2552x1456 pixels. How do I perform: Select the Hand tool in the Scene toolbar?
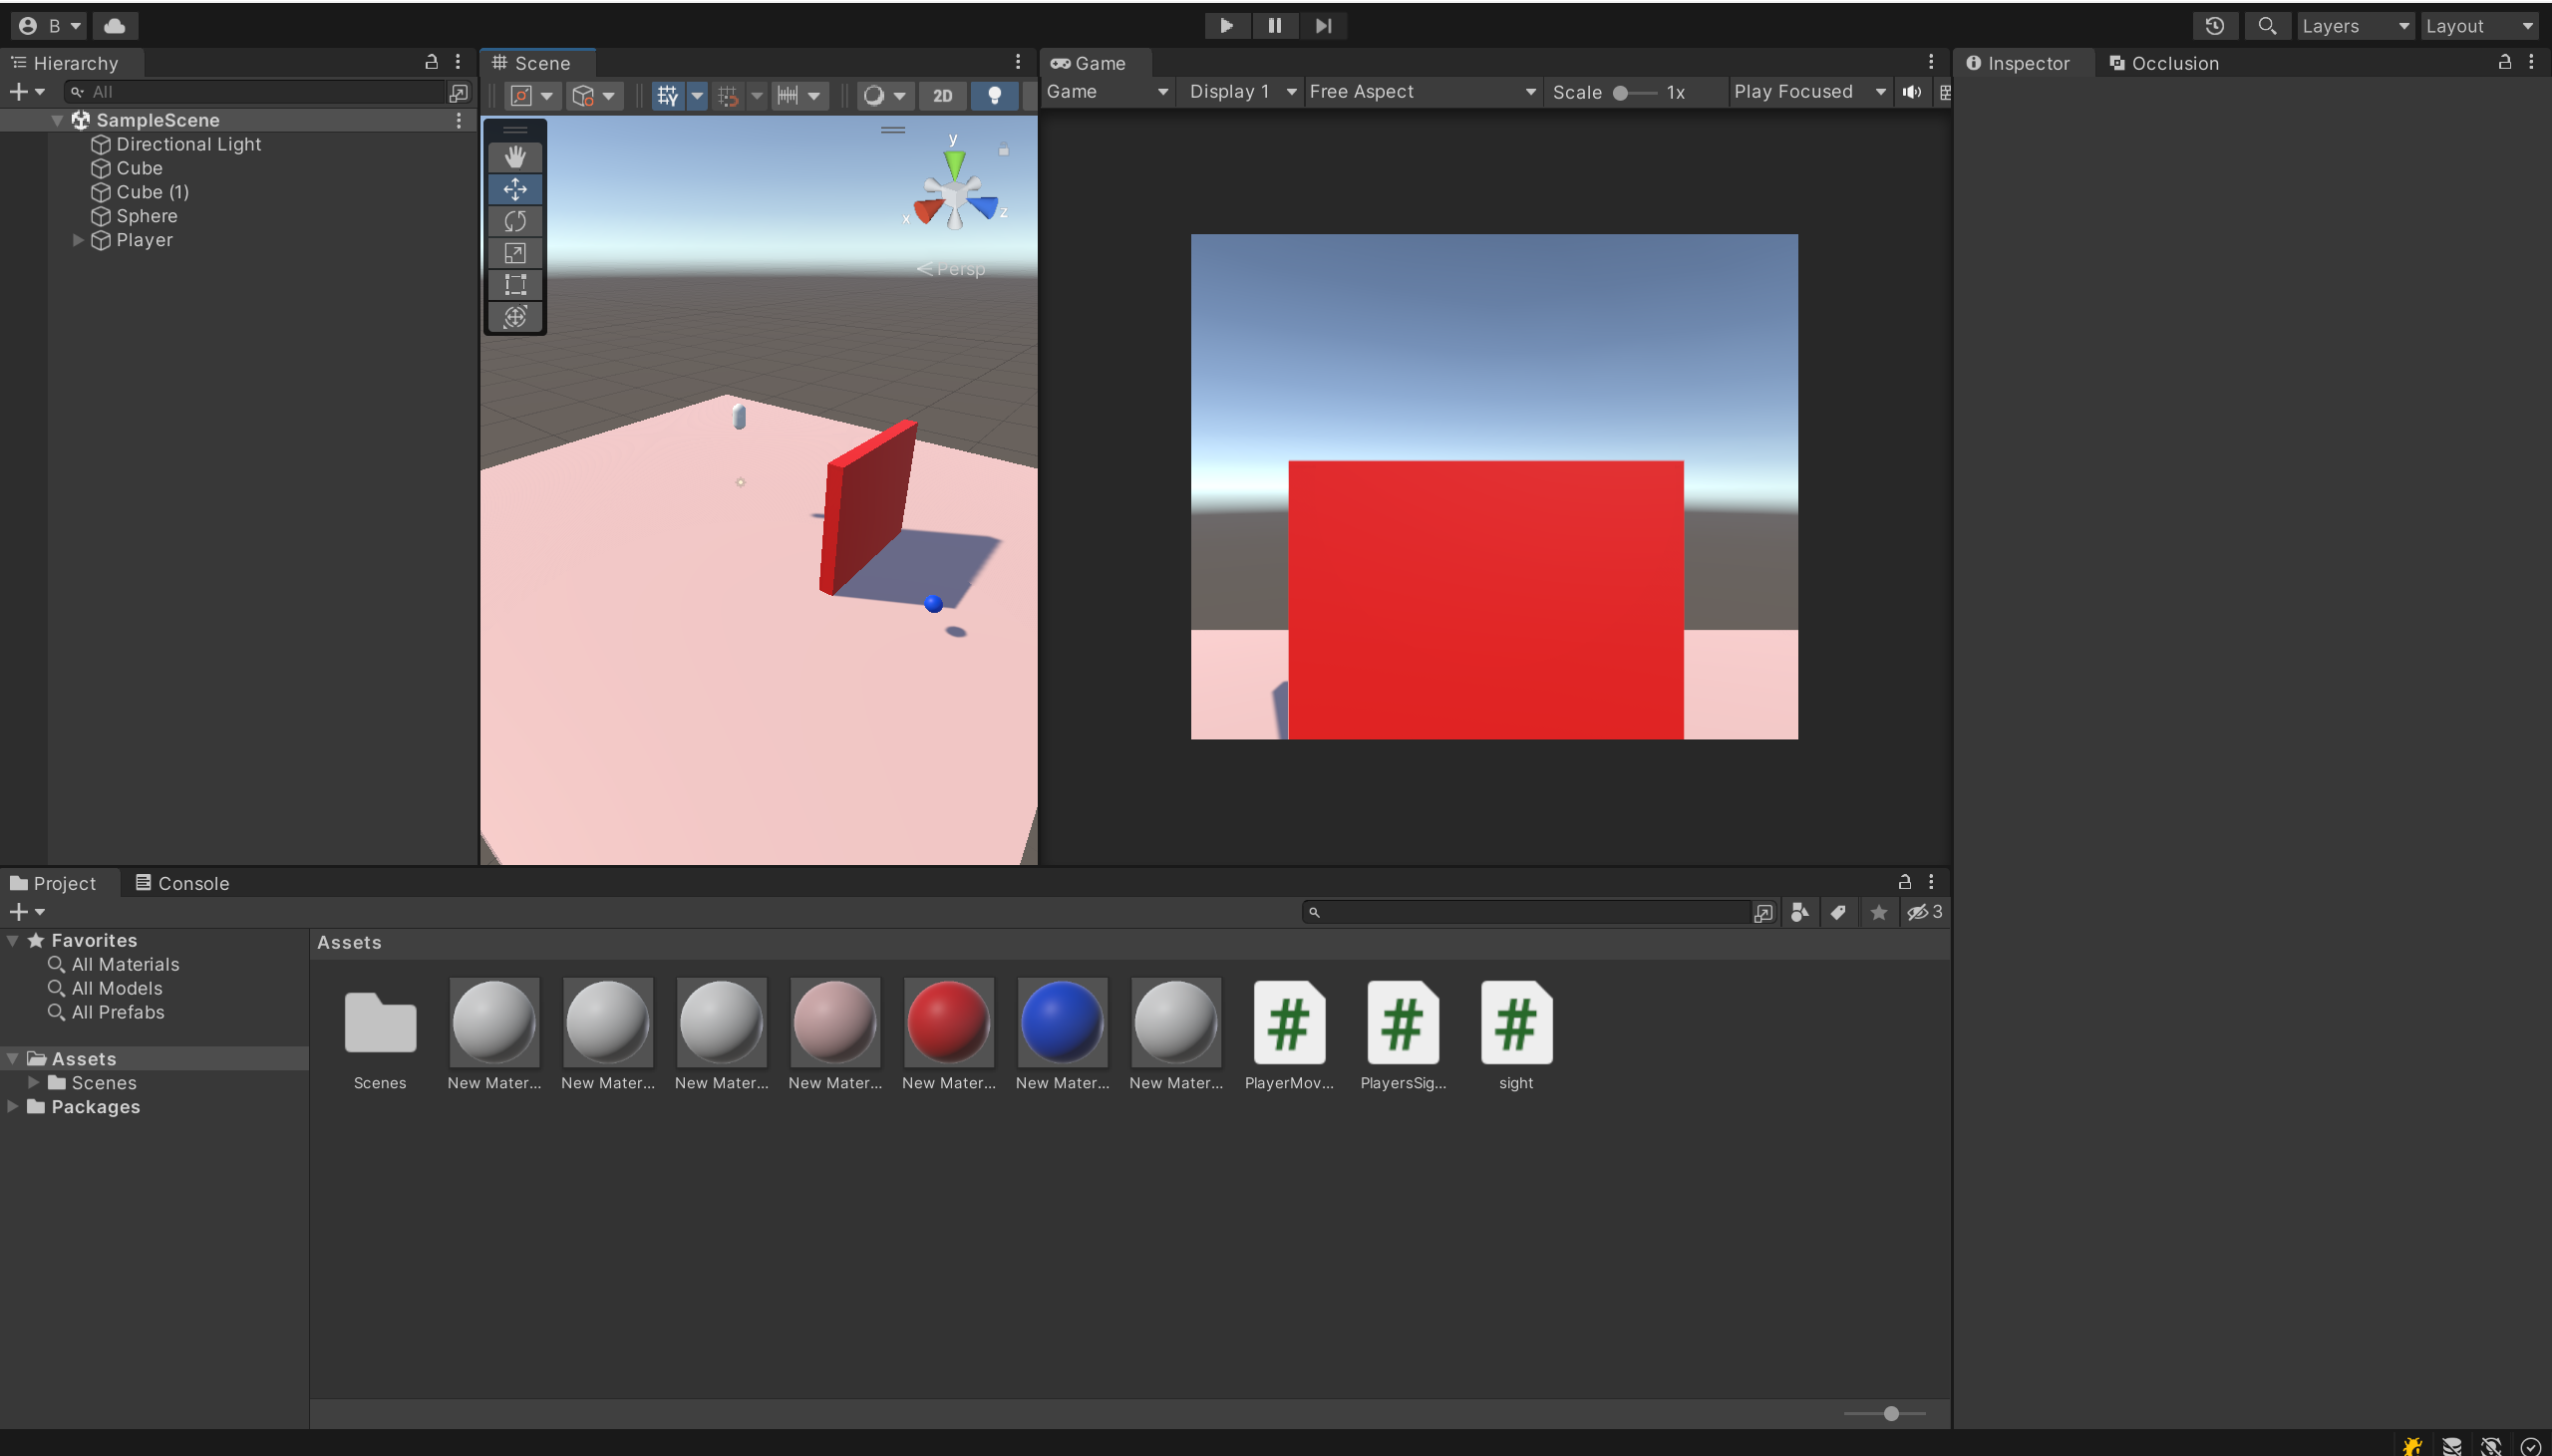click(516, 156)
